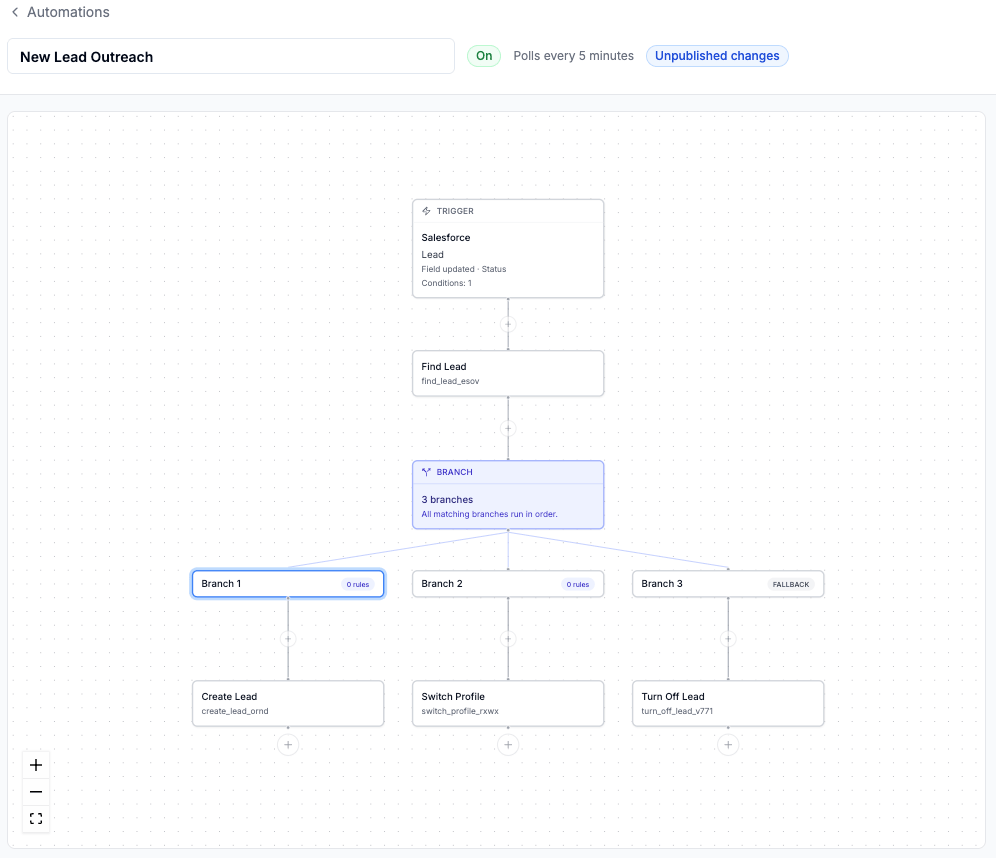Viewport: 996px width, 858px height.
Task: Edit the New Lead Outreach name field
Action: [x=231, y=57]
